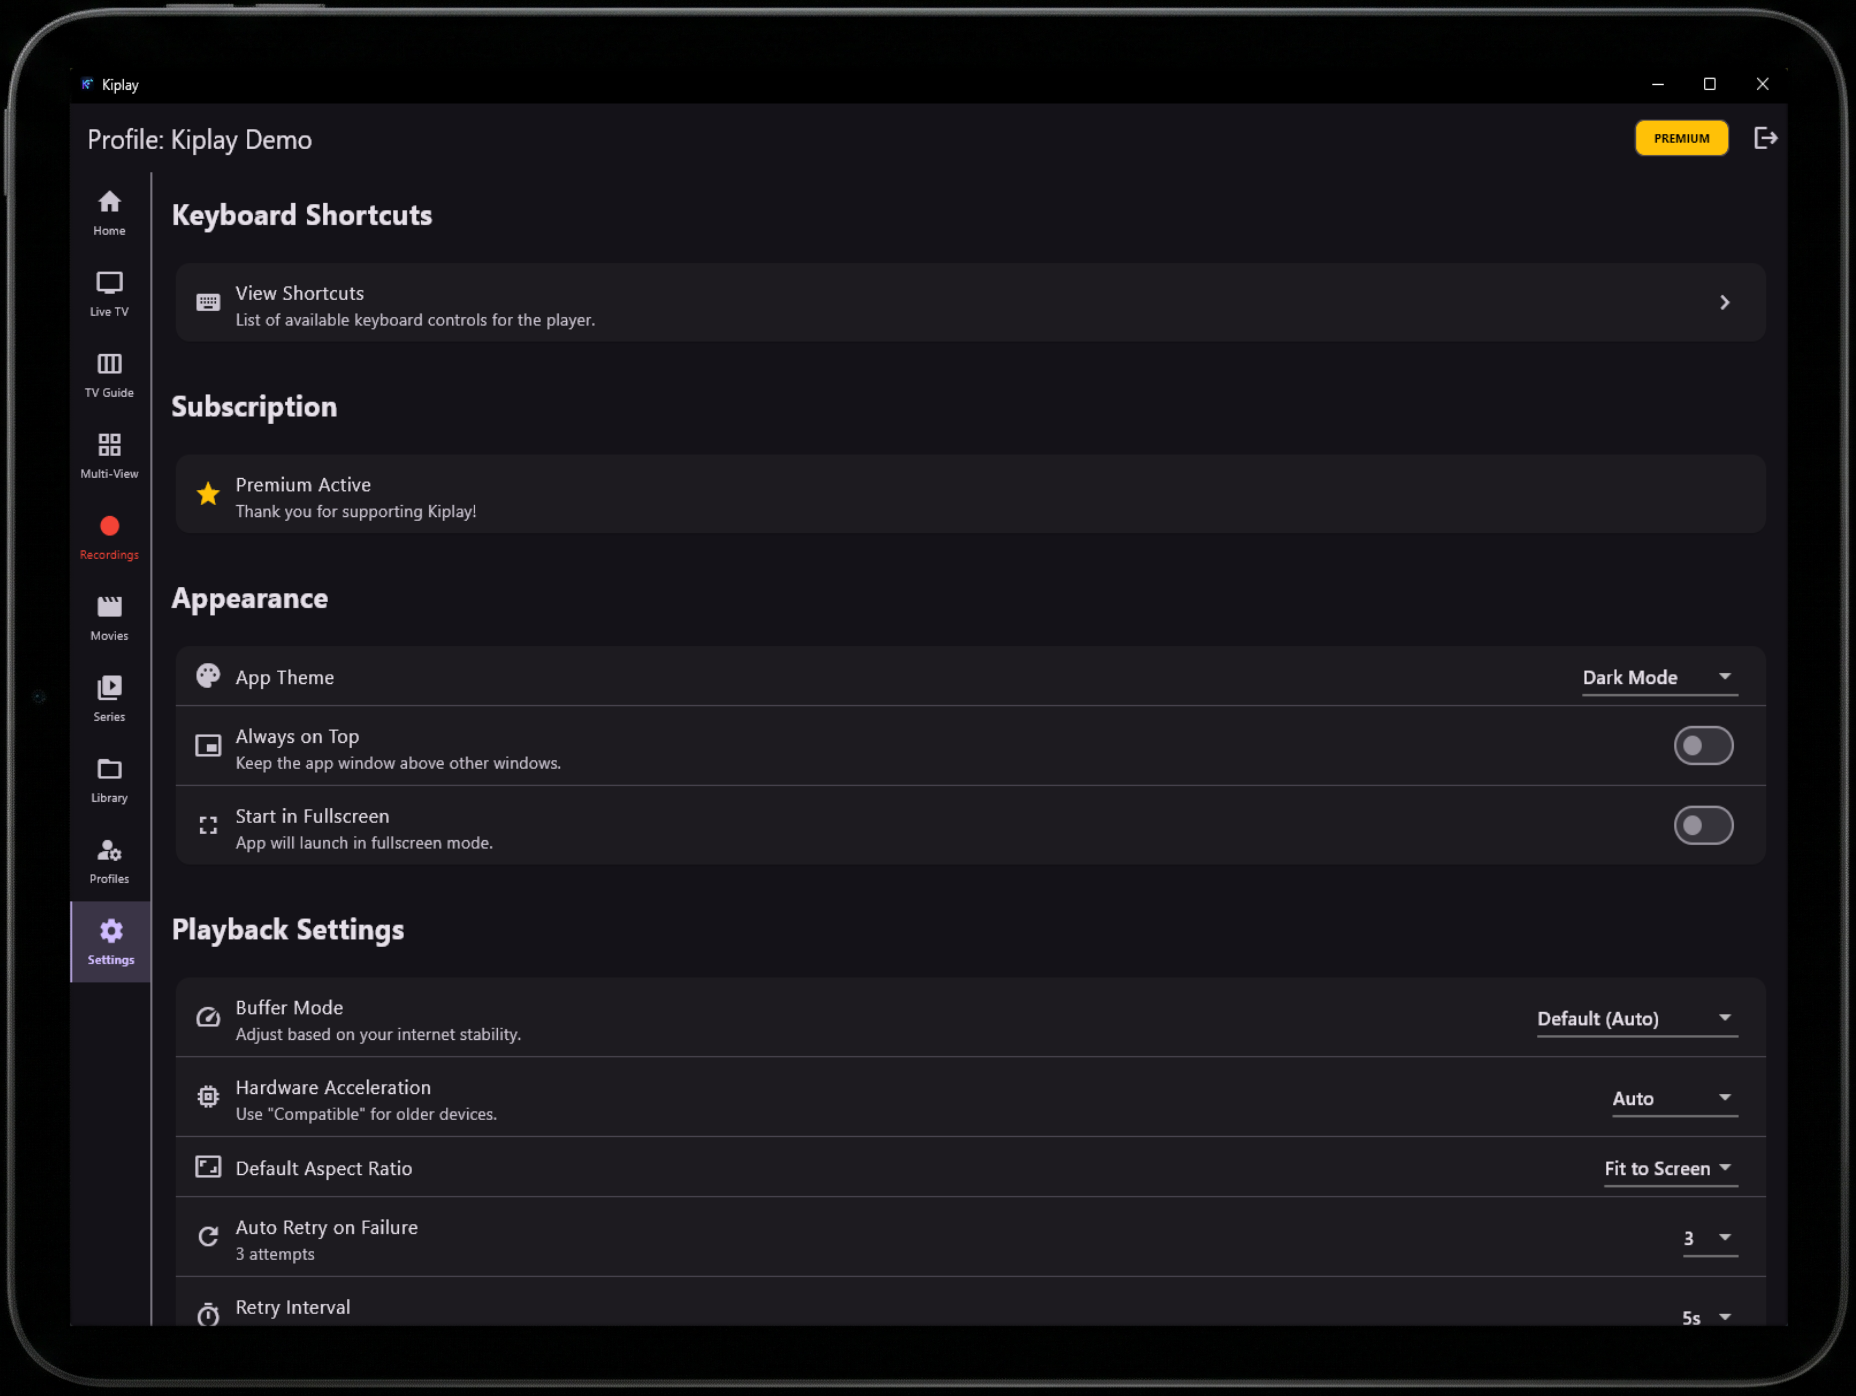This screenshot has height=1396, width=1856.
Task: Open the Home section in the sidebar
Action: [108, 212]
